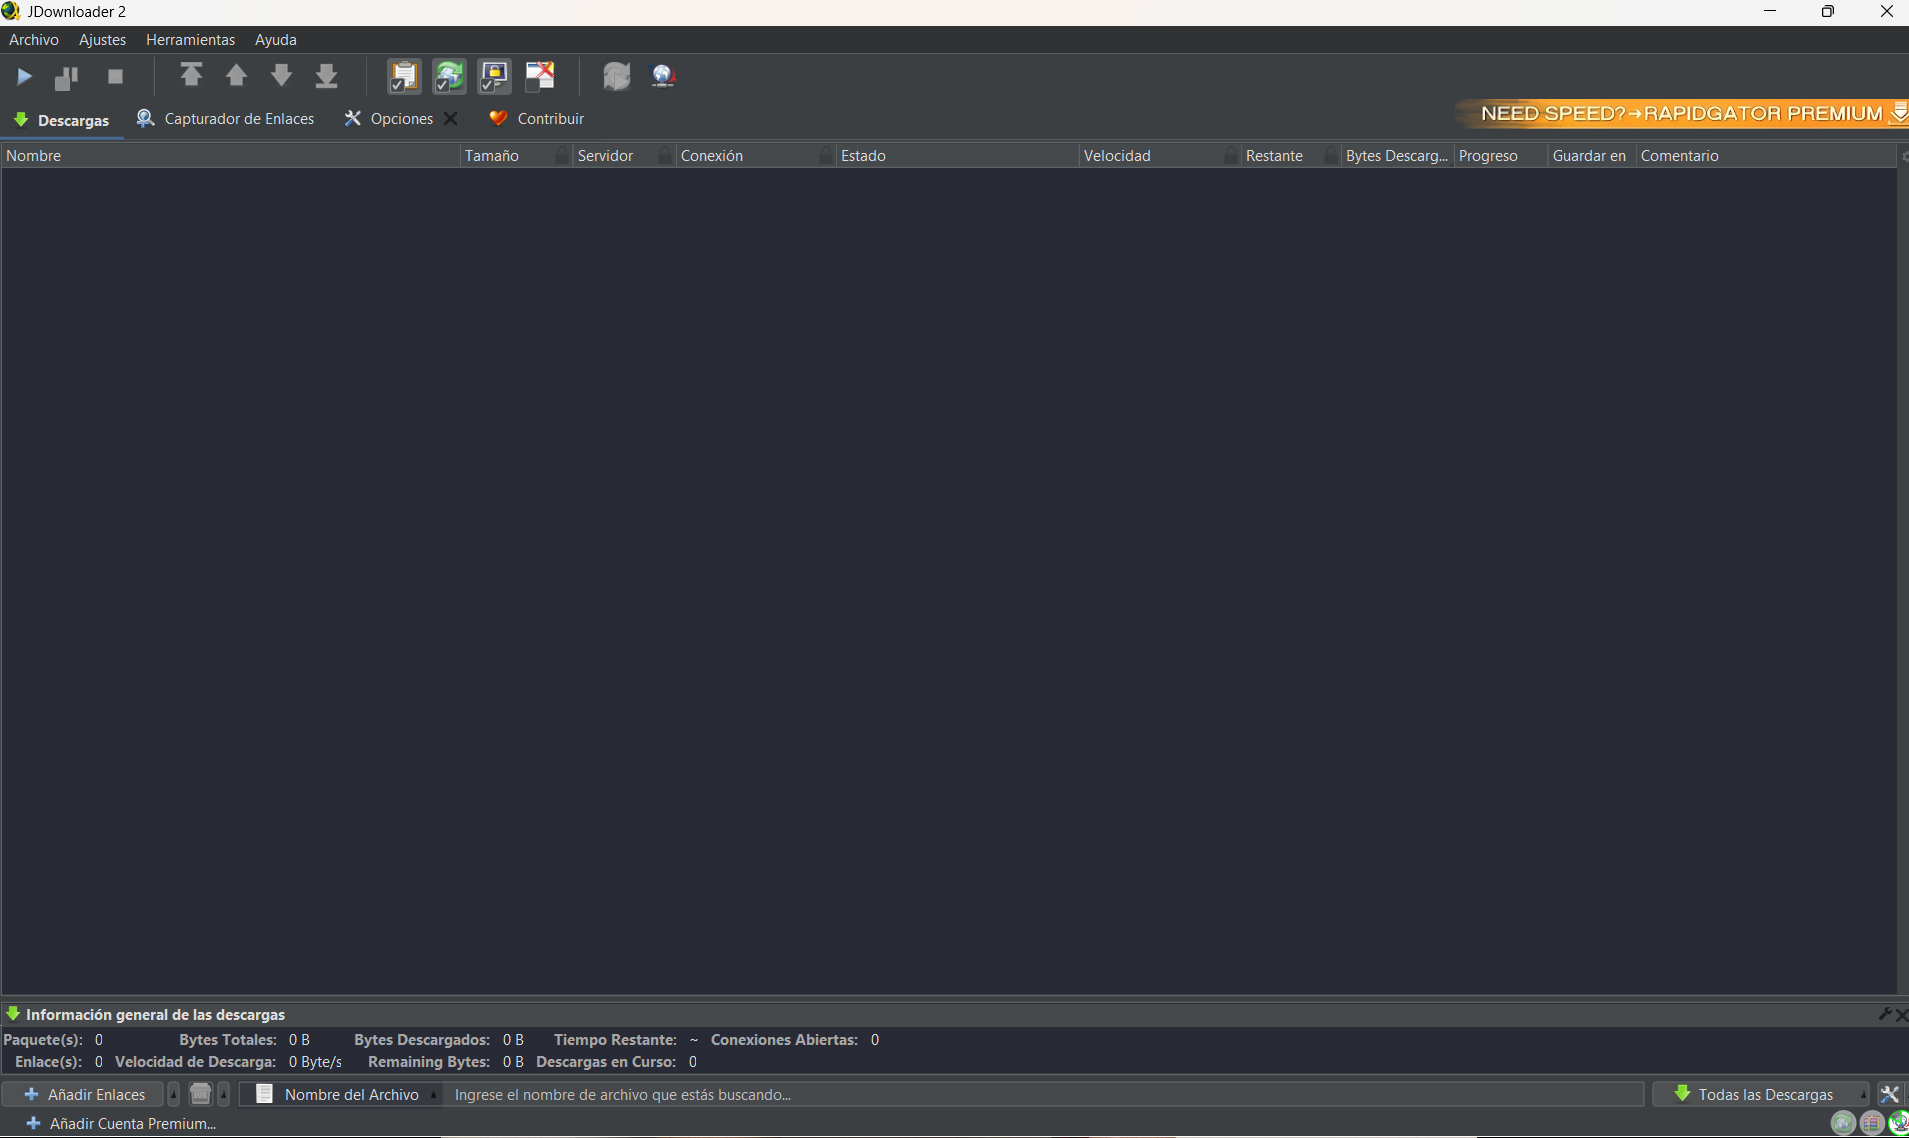Open the Herramientas menu
Image resolution: width=1909 pixels, height=1138 pixels.
[x=191, y=40]
